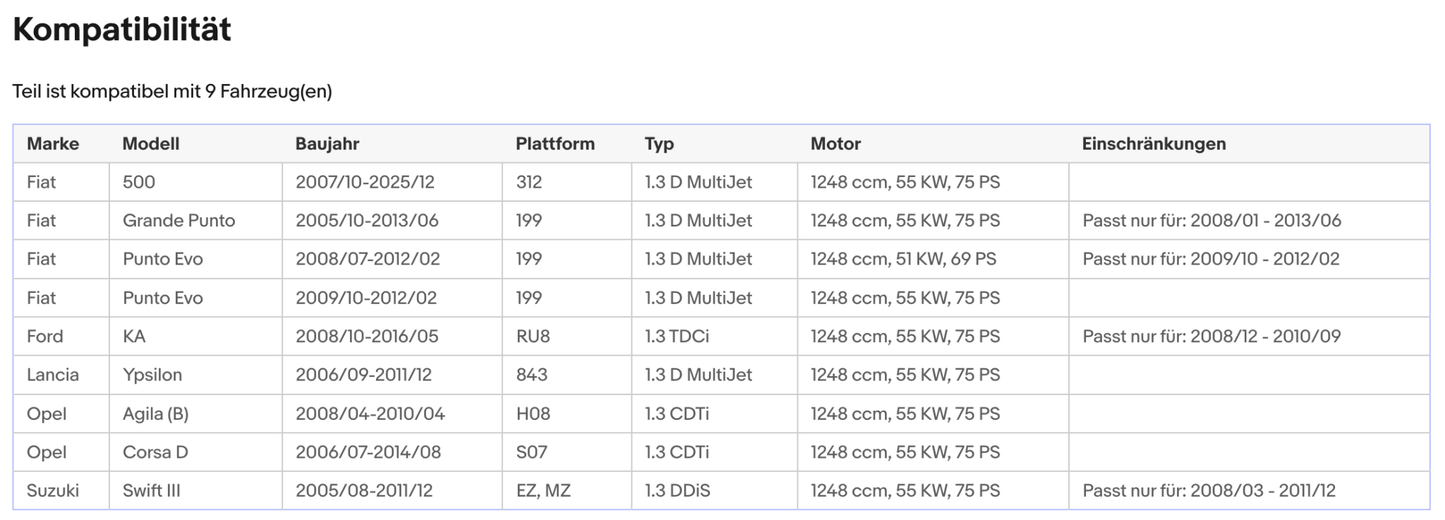1445x520 pixels.
Task: Click the Opel Agila (B) cell
Action: tap(155, 414)
